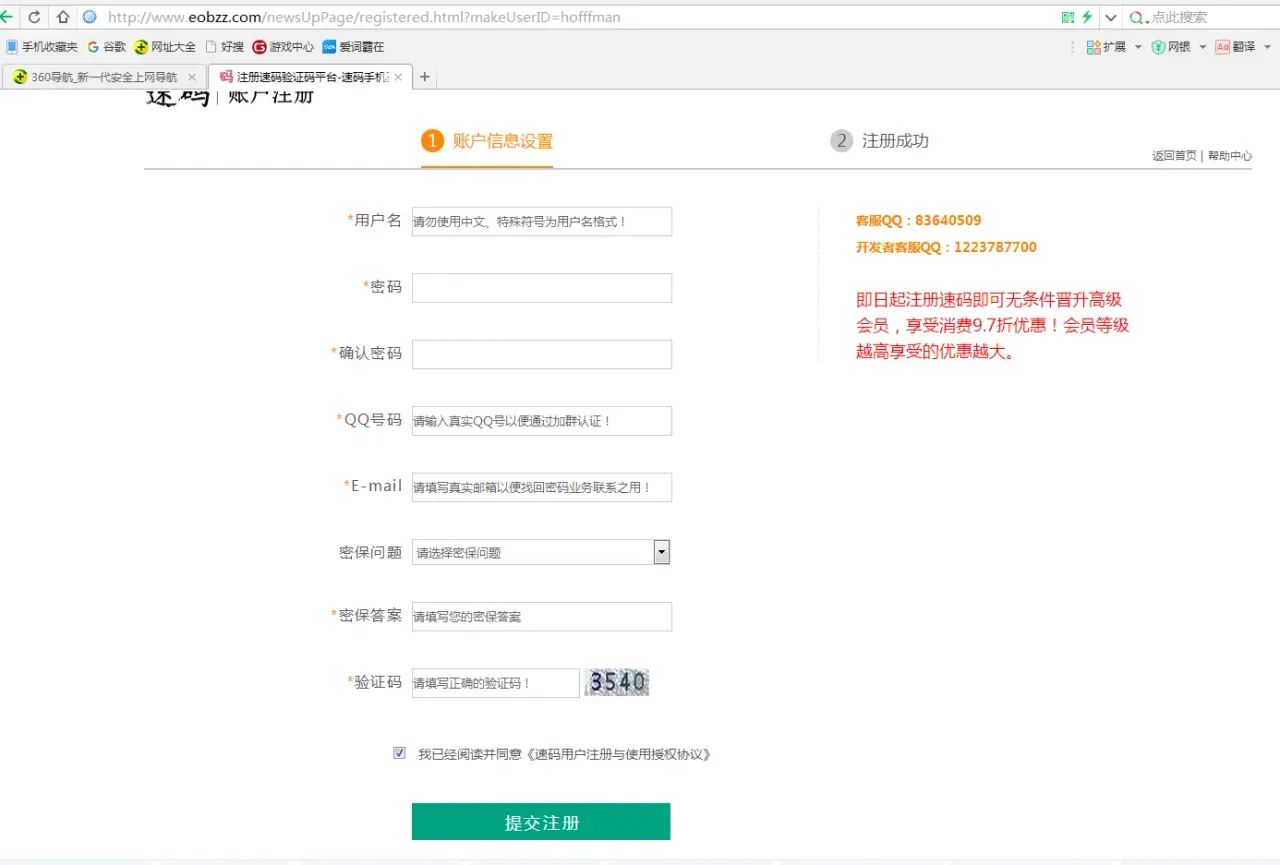
Task: Close the 注册速码验证码平台 tab
Action: click(398, 77)
